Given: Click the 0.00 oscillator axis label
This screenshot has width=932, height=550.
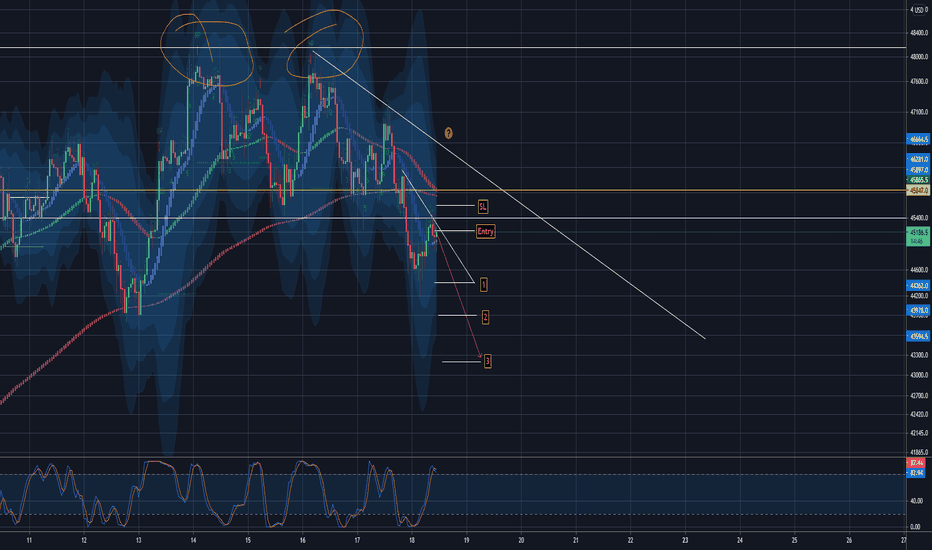Looking at the screenshot, I should pos(915,527).
